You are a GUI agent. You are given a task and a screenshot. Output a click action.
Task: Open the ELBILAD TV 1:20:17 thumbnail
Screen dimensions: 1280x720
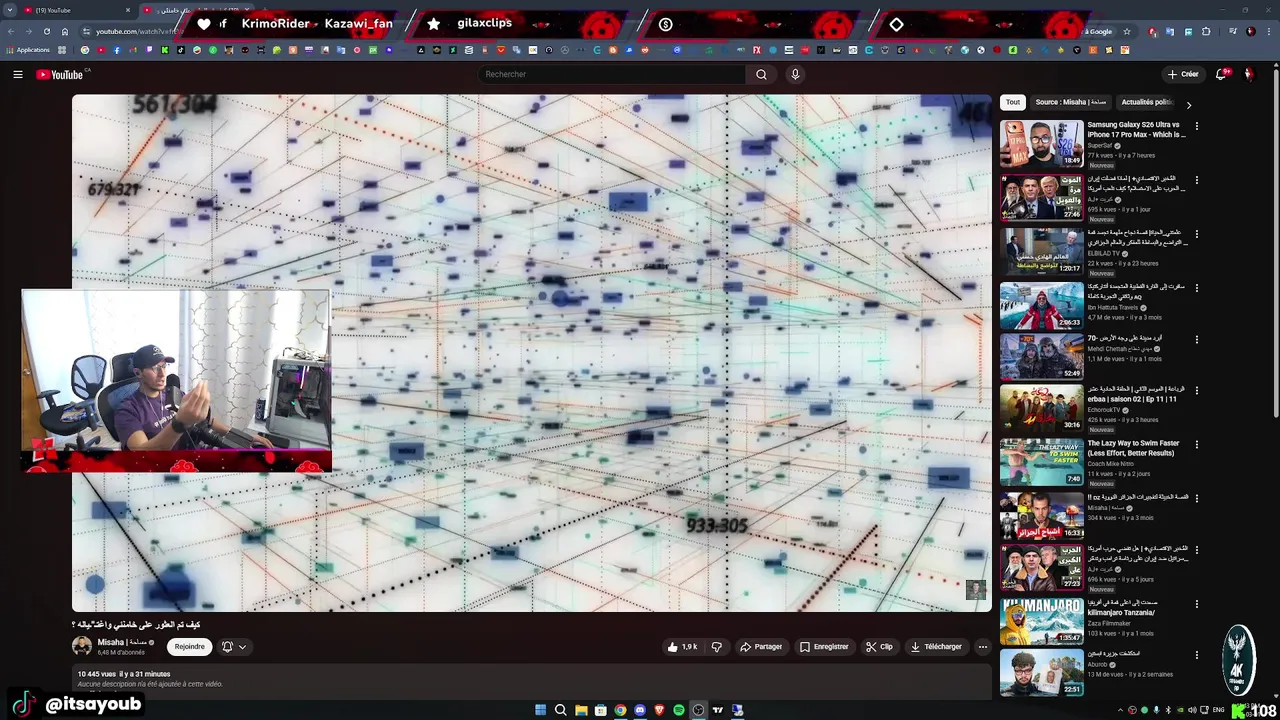1041,251
